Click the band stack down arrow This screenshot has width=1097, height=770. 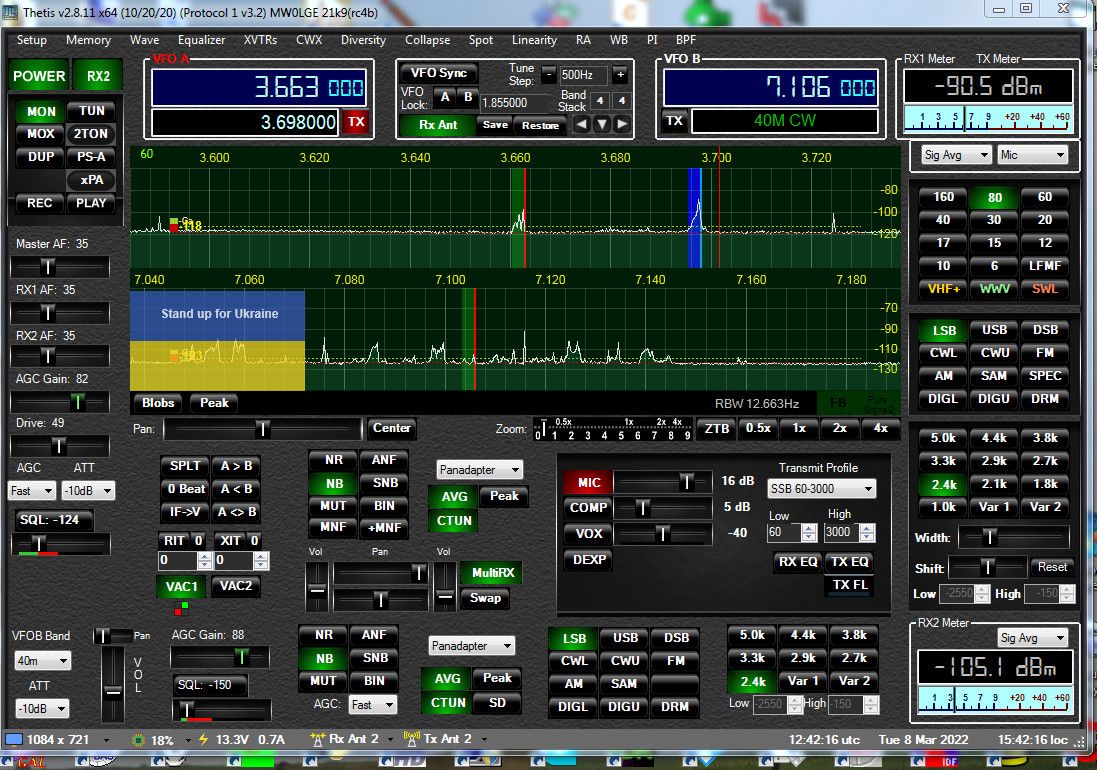click(602, 125)
